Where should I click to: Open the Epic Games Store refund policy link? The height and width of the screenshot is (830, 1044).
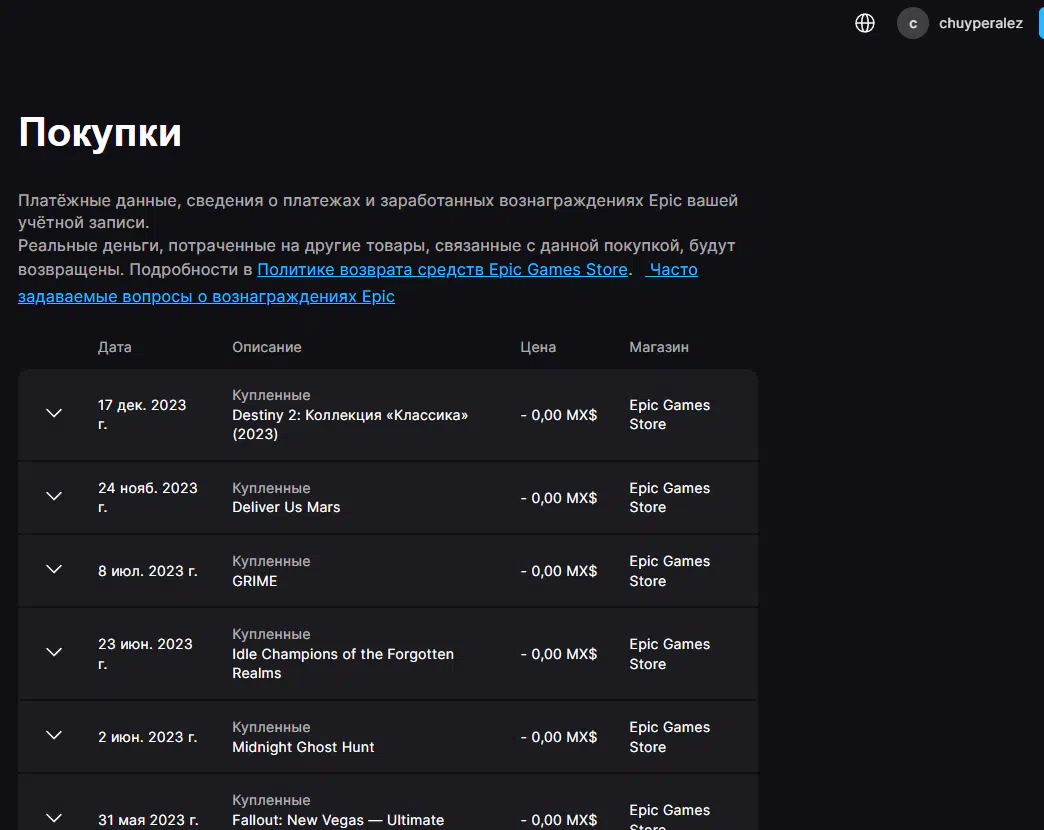click(x=442, y=270)
